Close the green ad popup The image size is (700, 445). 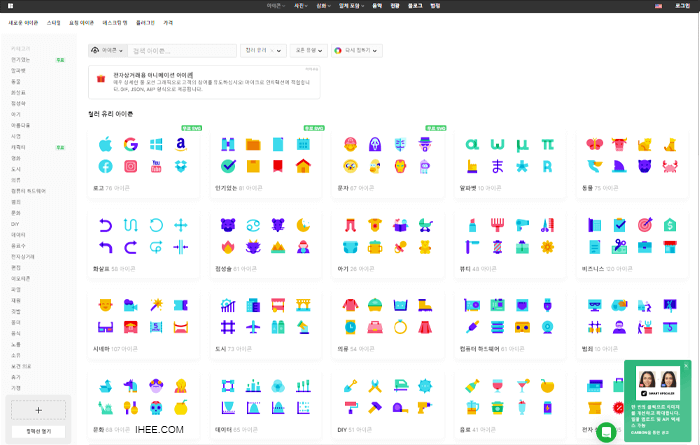(686, 366)
